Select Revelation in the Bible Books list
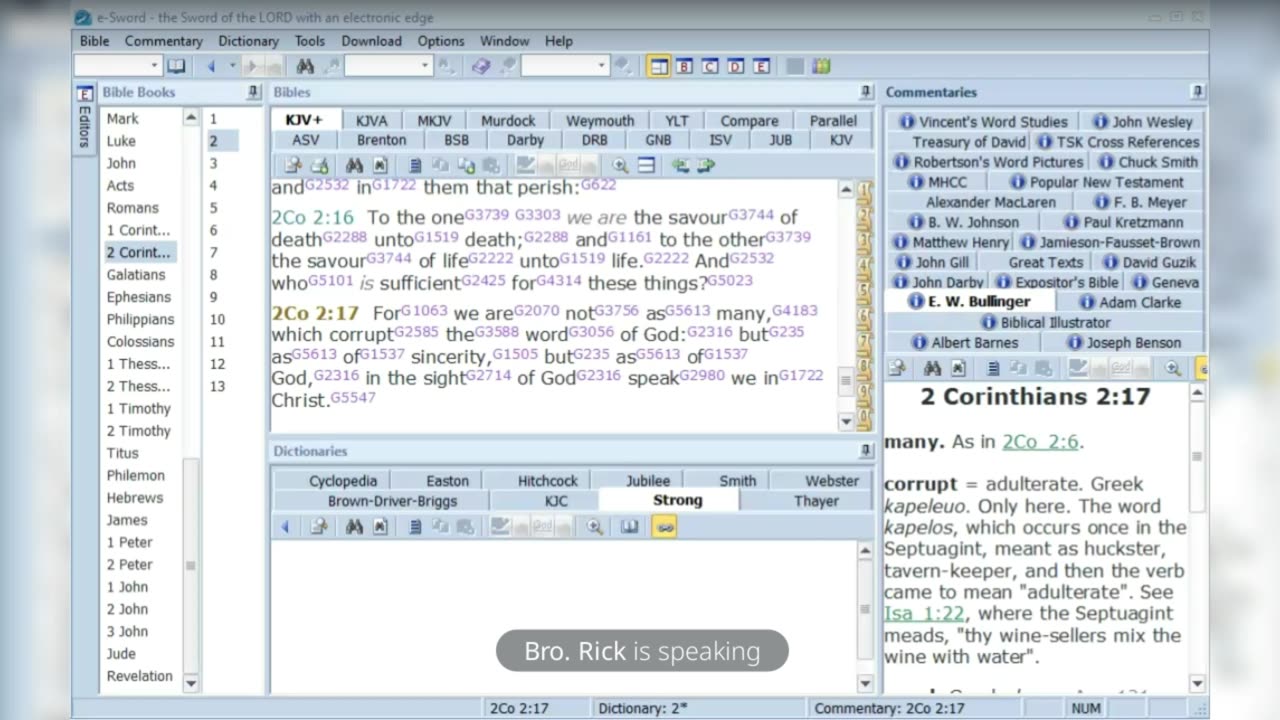The image size is (1280, 720). click(140, 676)
